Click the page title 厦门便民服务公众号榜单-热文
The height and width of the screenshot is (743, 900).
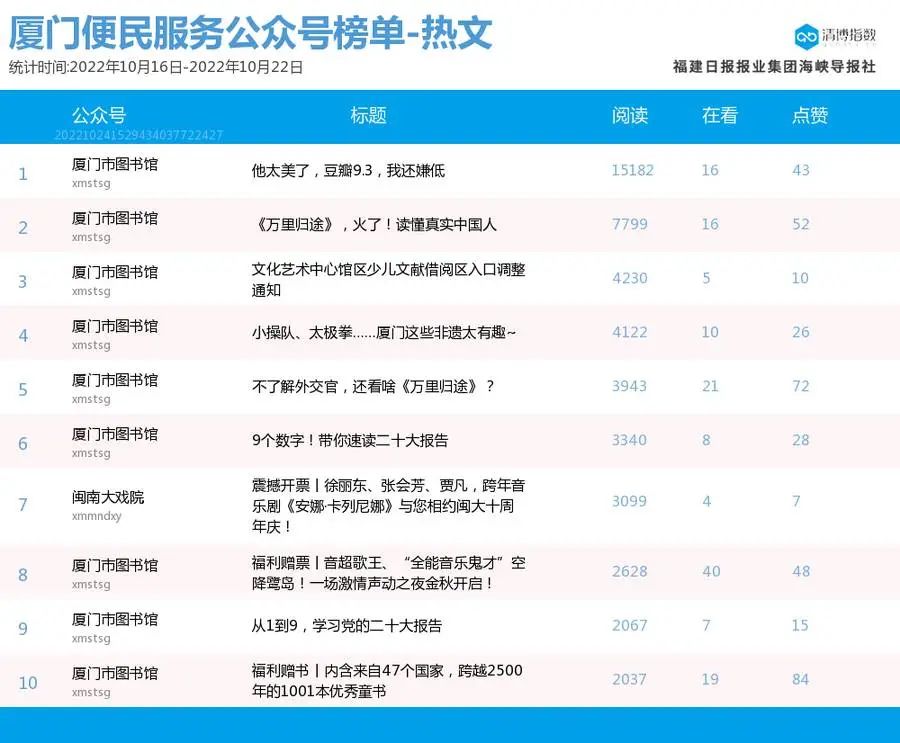pos(250,34)
